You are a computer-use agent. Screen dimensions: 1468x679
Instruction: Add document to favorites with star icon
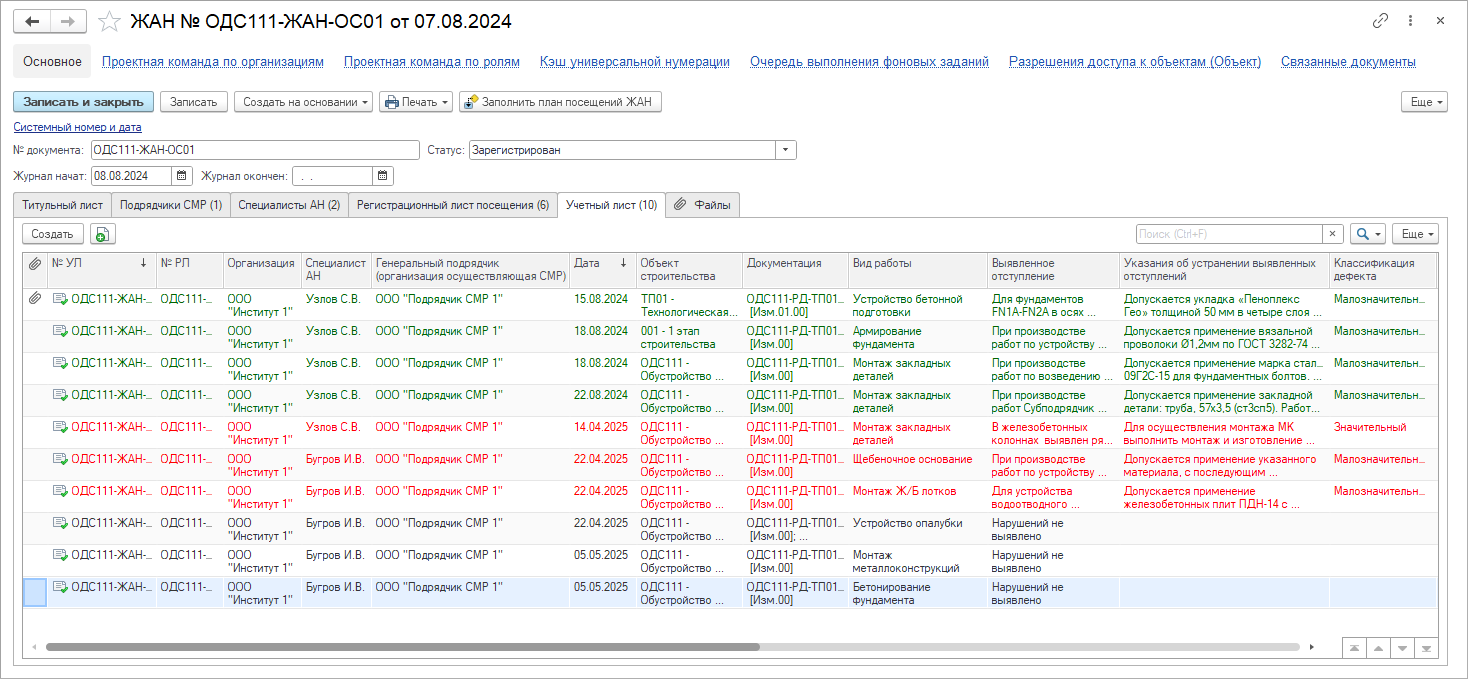[110, 21]
